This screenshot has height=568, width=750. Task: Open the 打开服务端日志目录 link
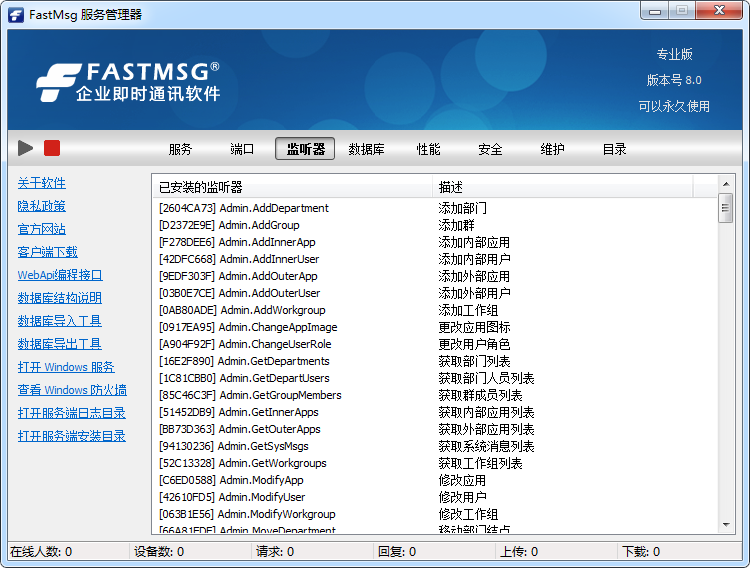point(72,412)
